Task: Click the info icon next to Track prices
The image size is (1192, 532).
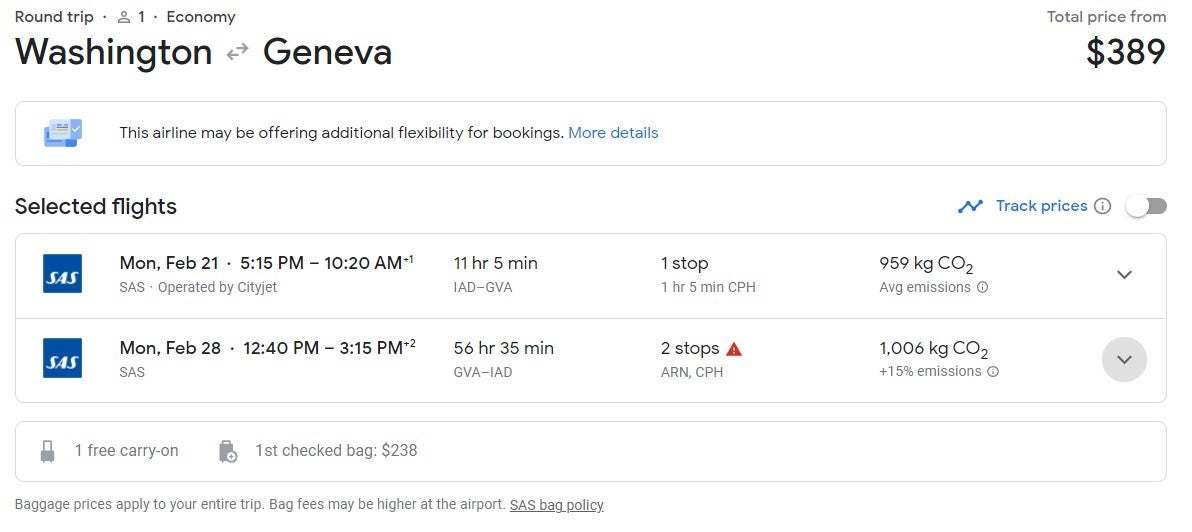Action: tap(1102, 206)
